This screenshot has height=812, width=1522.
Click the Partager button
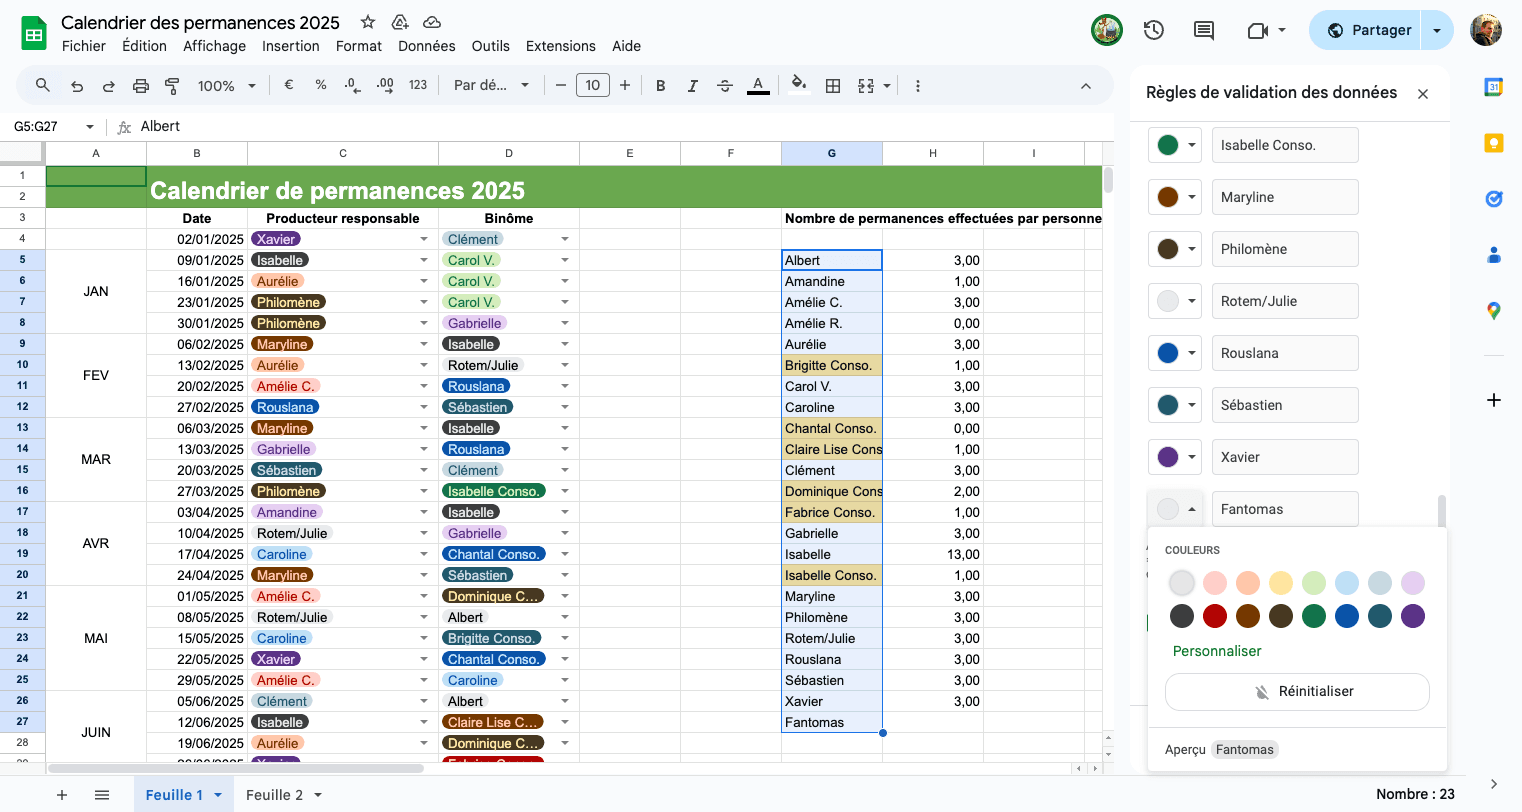click(1367, 30)
